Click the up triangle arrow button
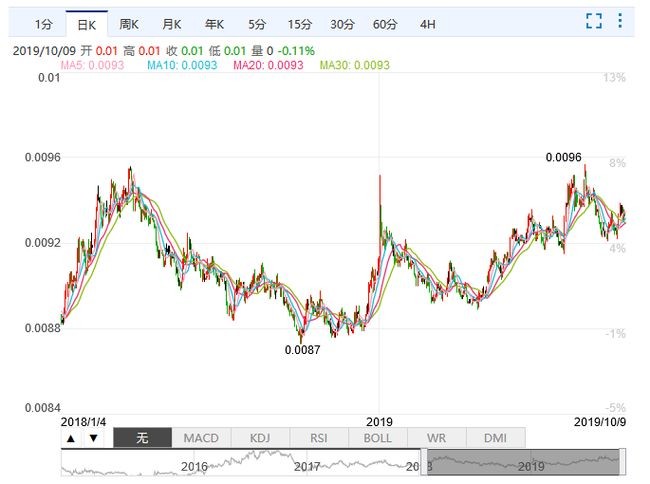The height and width of the screenshot is (484, 650). coord(70,438)
